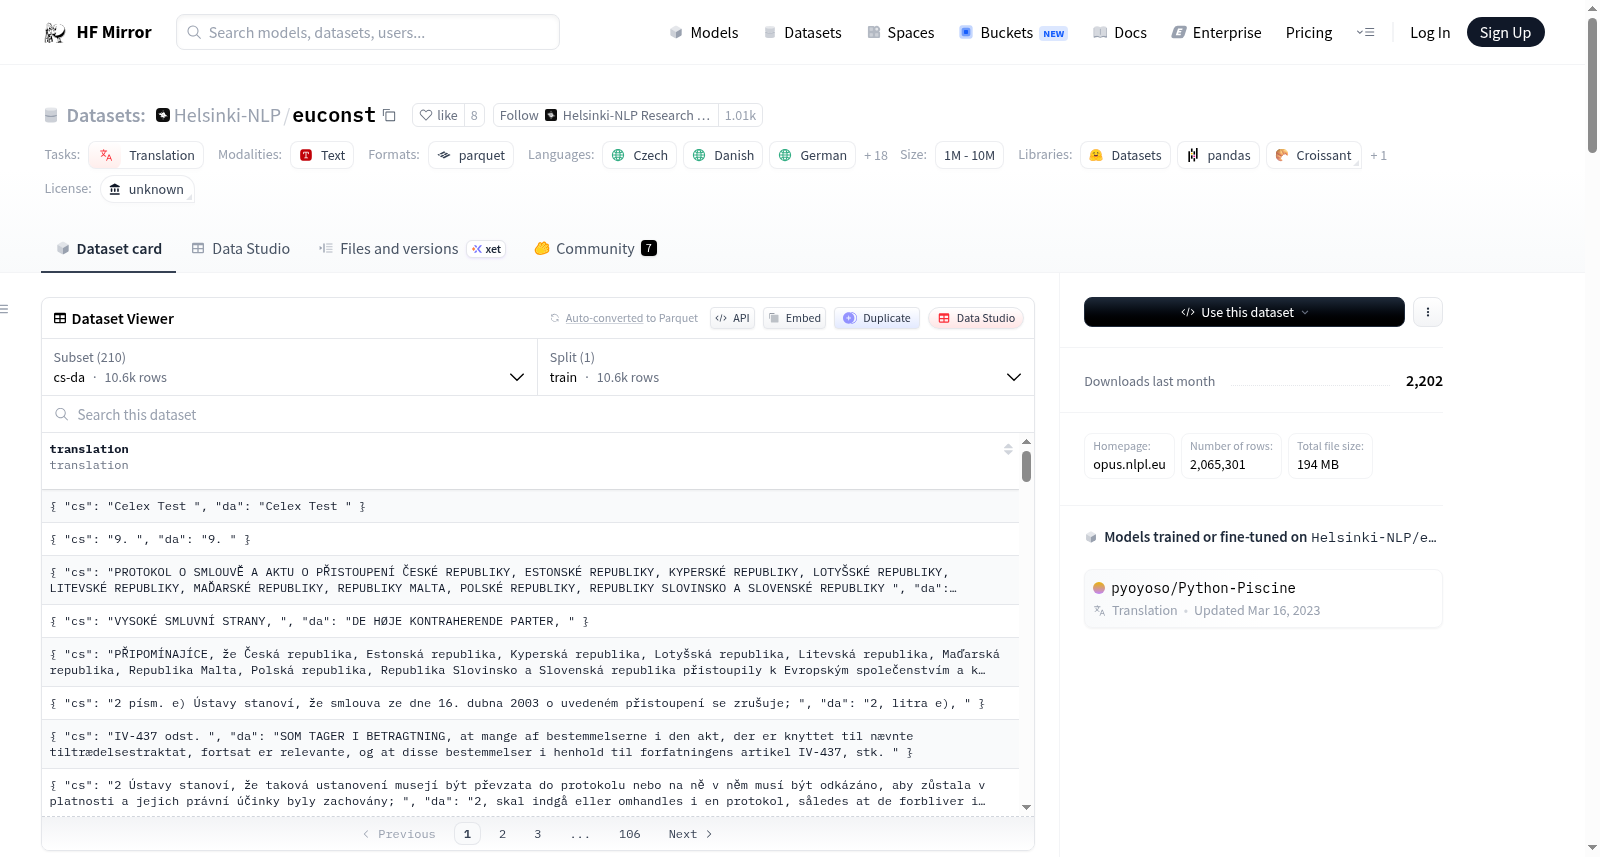The width and height of the screenshot is (1600, 857).
Task: Select the parquet format tag
Action: [471, 155]
